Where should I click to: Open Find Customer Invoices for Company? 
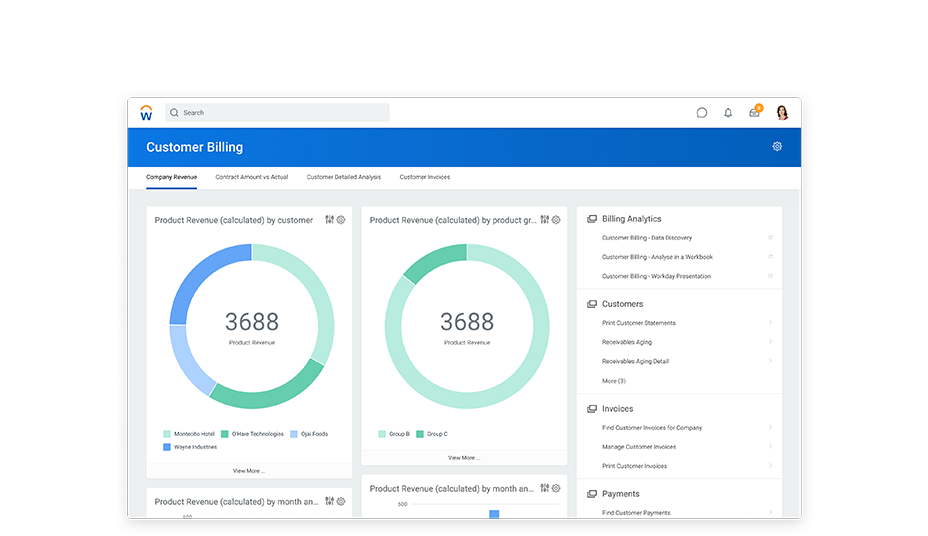click(652, 428)
